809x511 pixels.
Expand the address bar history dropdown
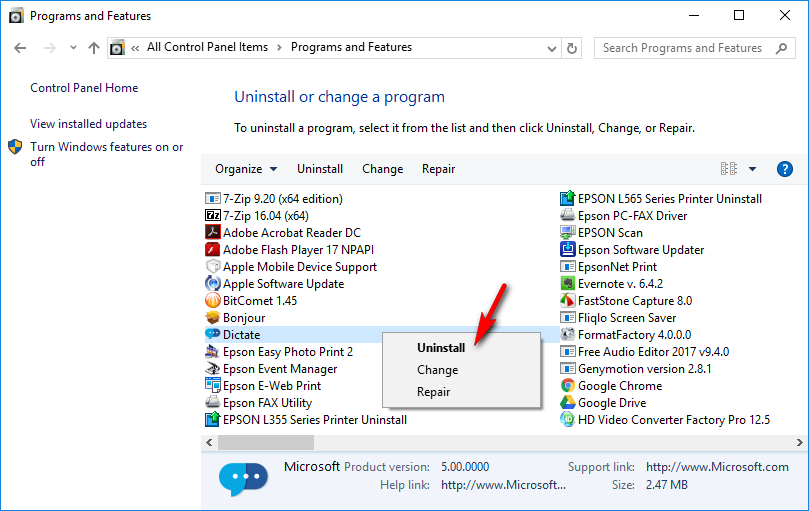tap(552, 49)
